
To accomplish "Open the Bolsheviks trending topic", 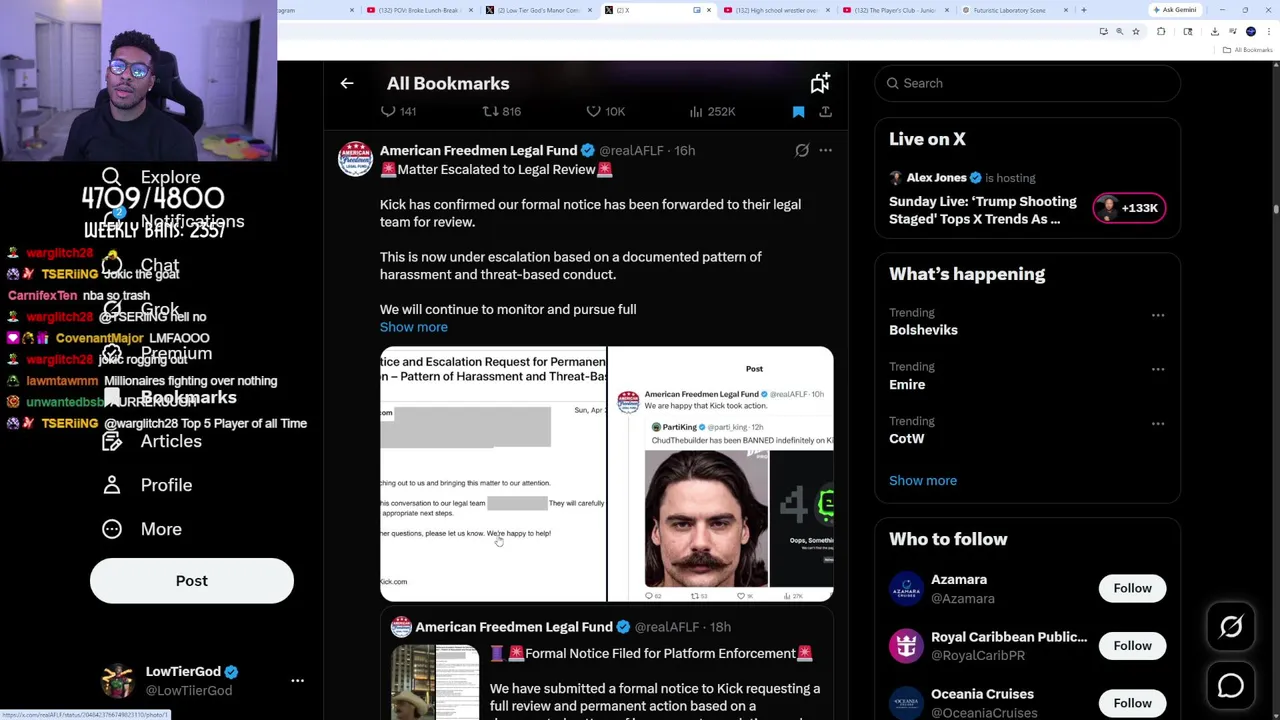I will pos(923,330).
